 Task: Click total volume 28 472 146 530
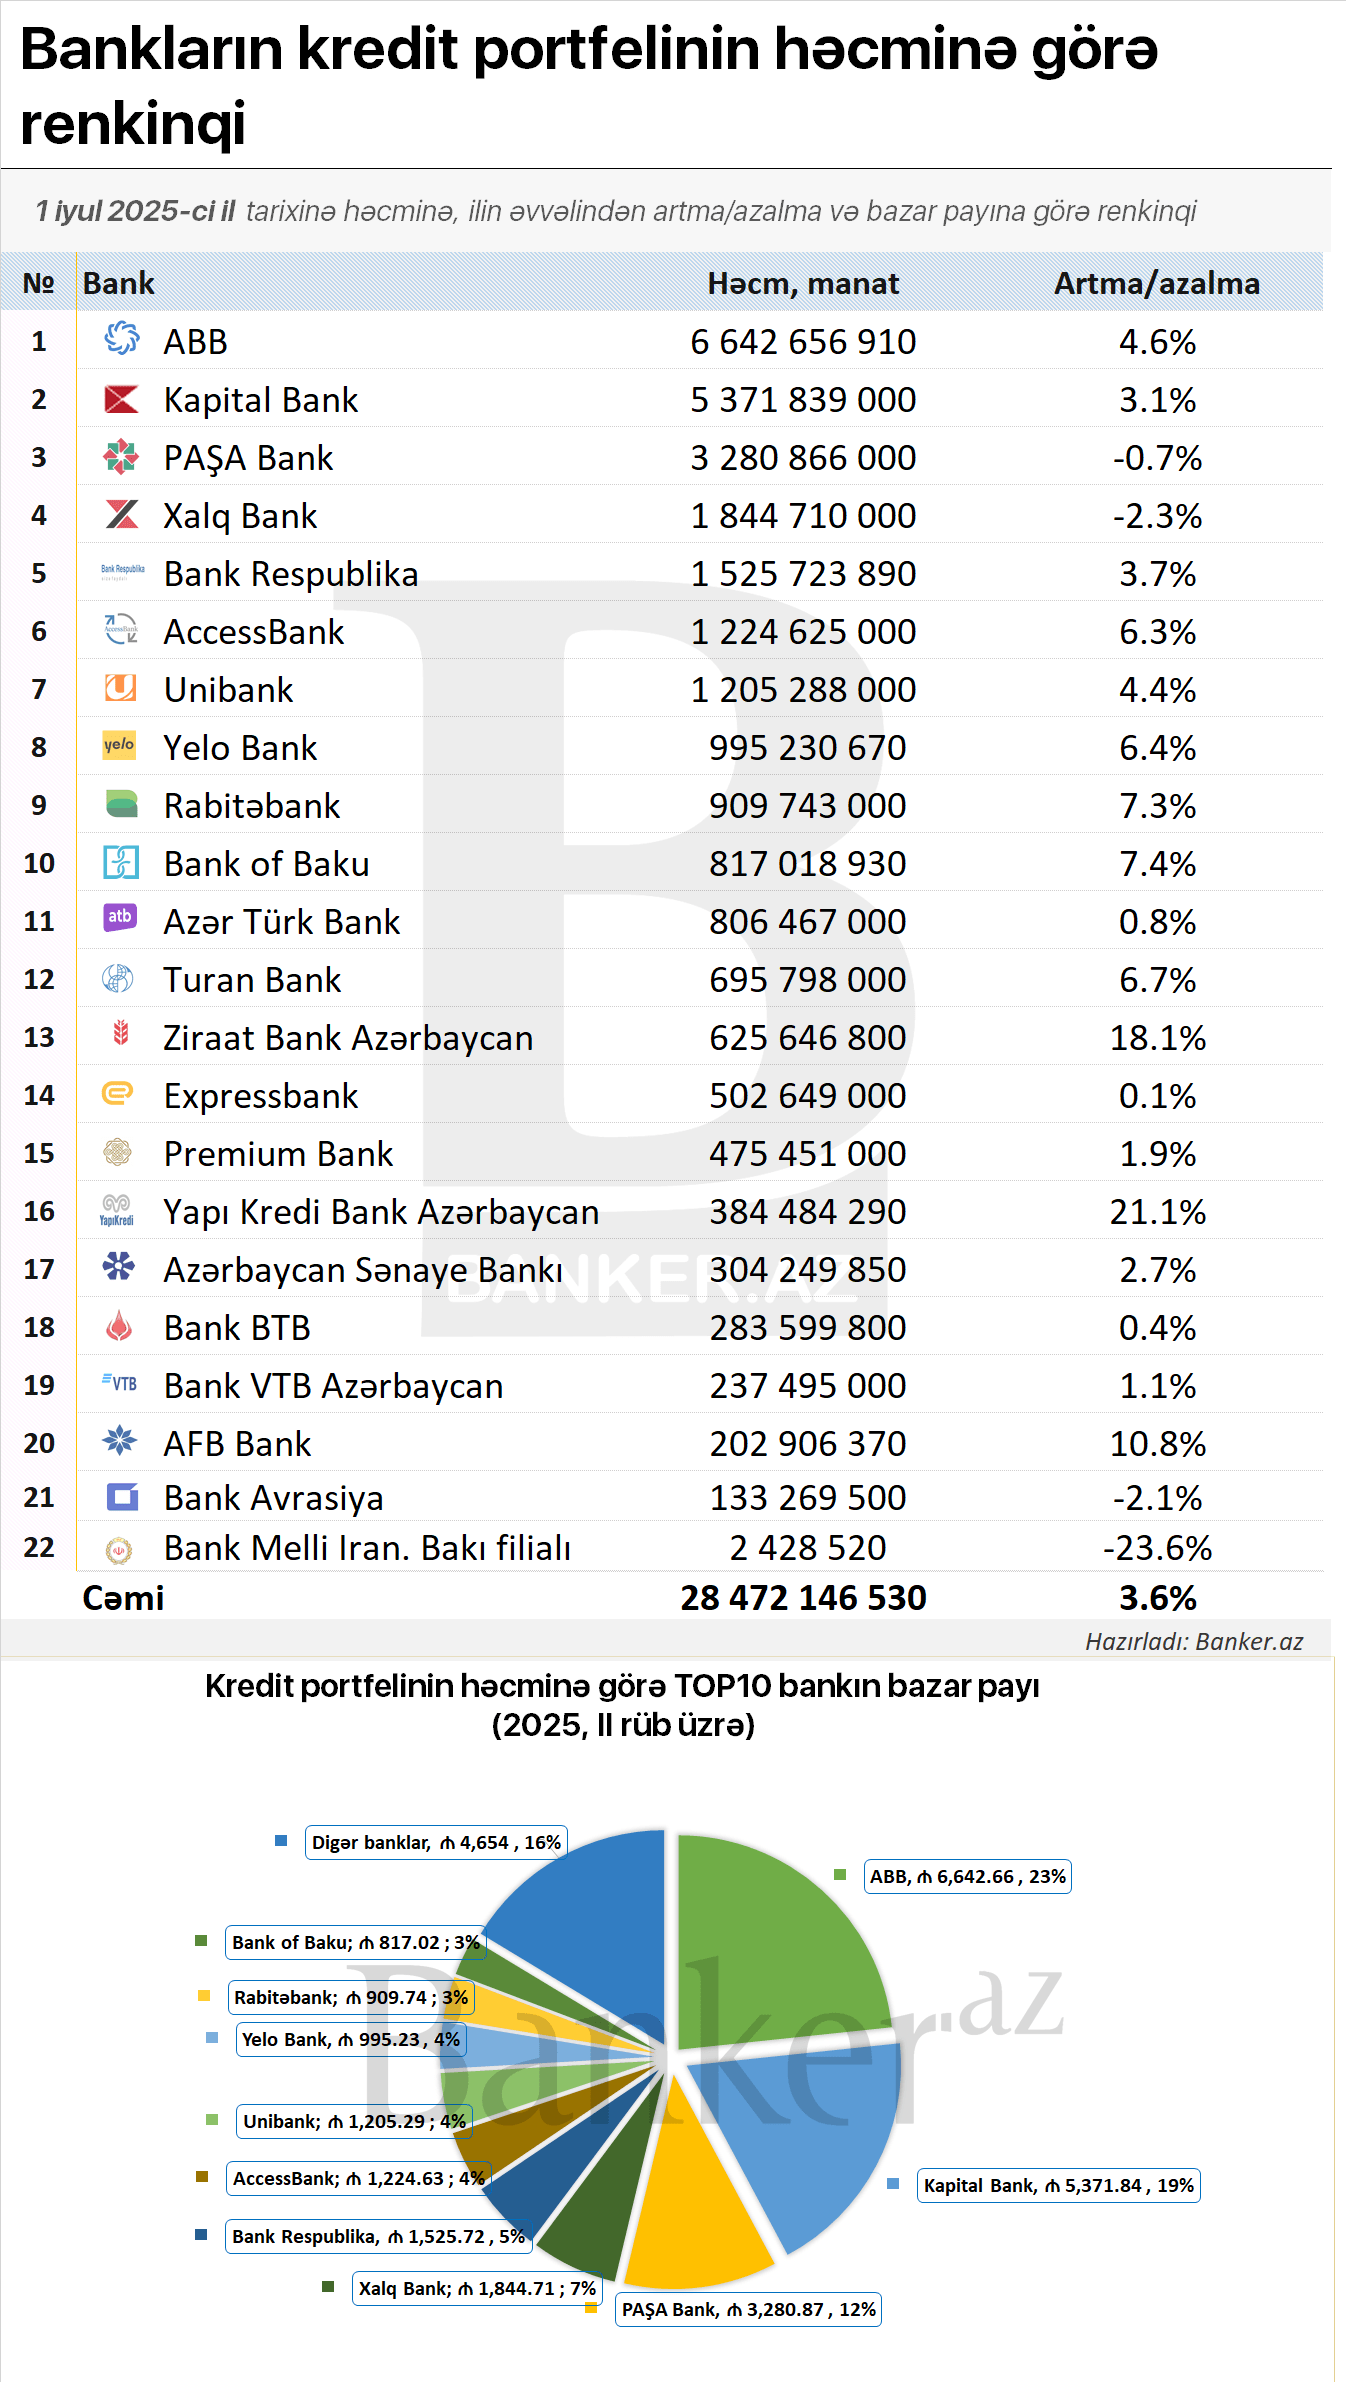coord(803,1598)
